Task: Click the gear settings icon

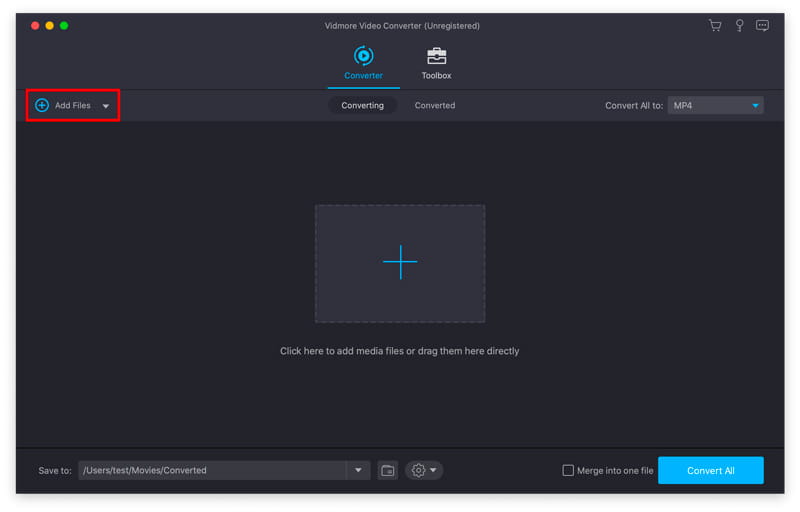Action: click(x=419, y=470)
